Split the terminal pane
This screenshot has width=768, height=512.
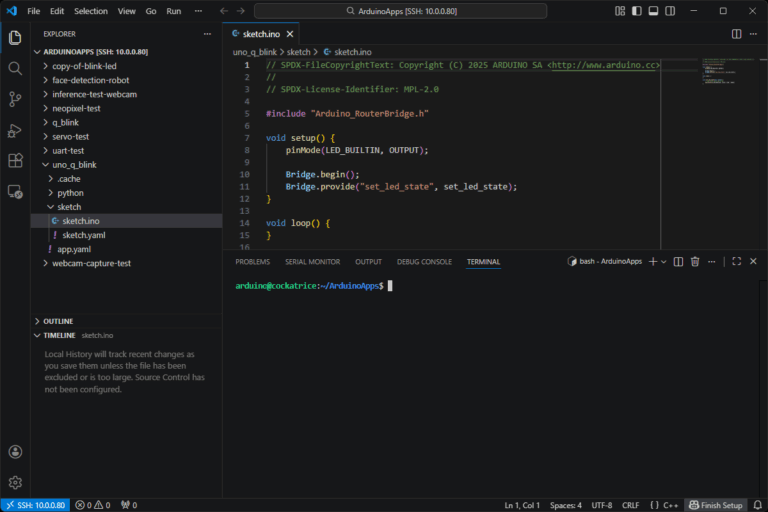678,262
